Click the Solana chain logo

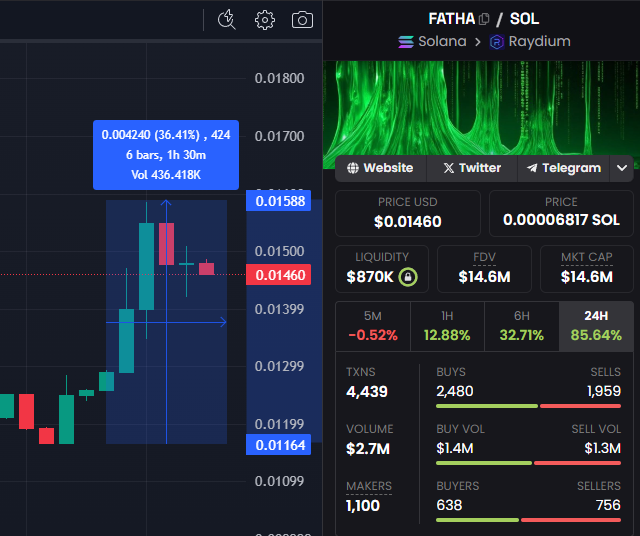pyautogui.click(x=406, y=42)
